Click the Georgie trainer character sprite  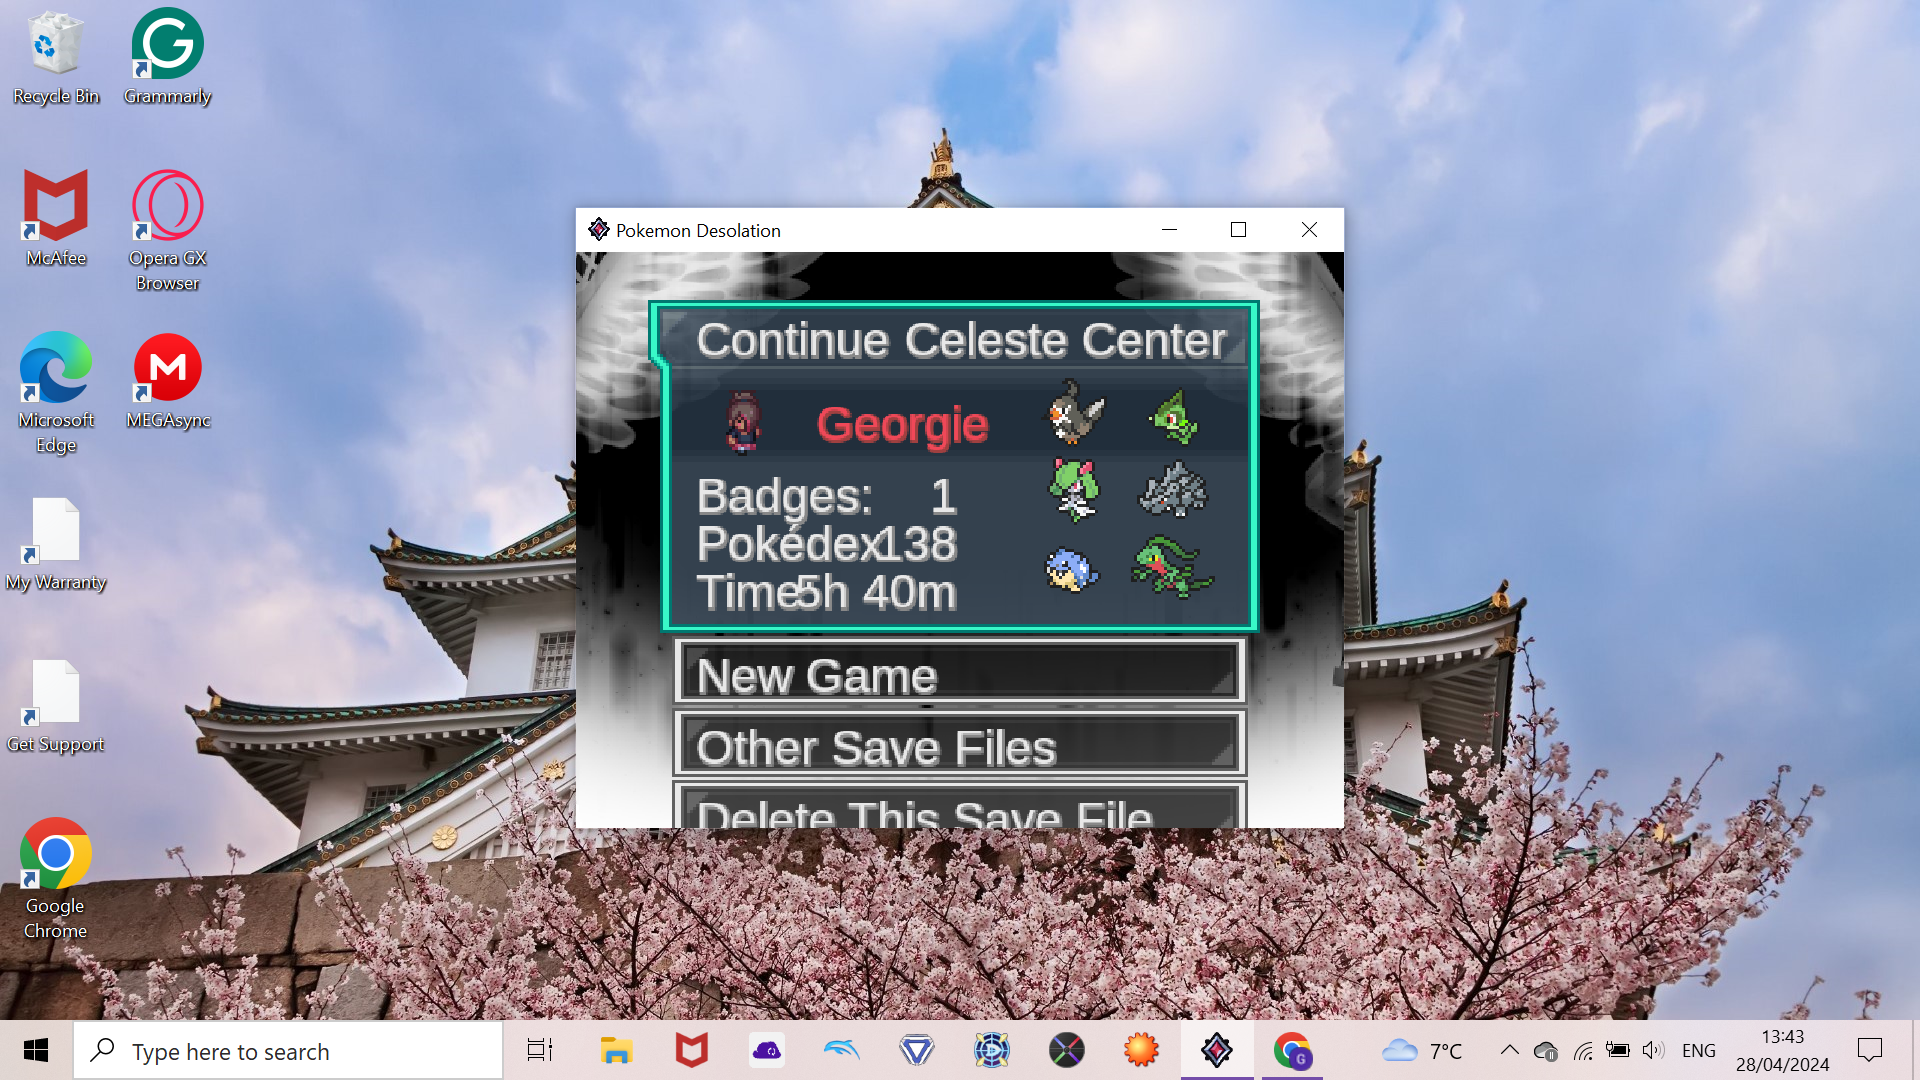[742, 422]
